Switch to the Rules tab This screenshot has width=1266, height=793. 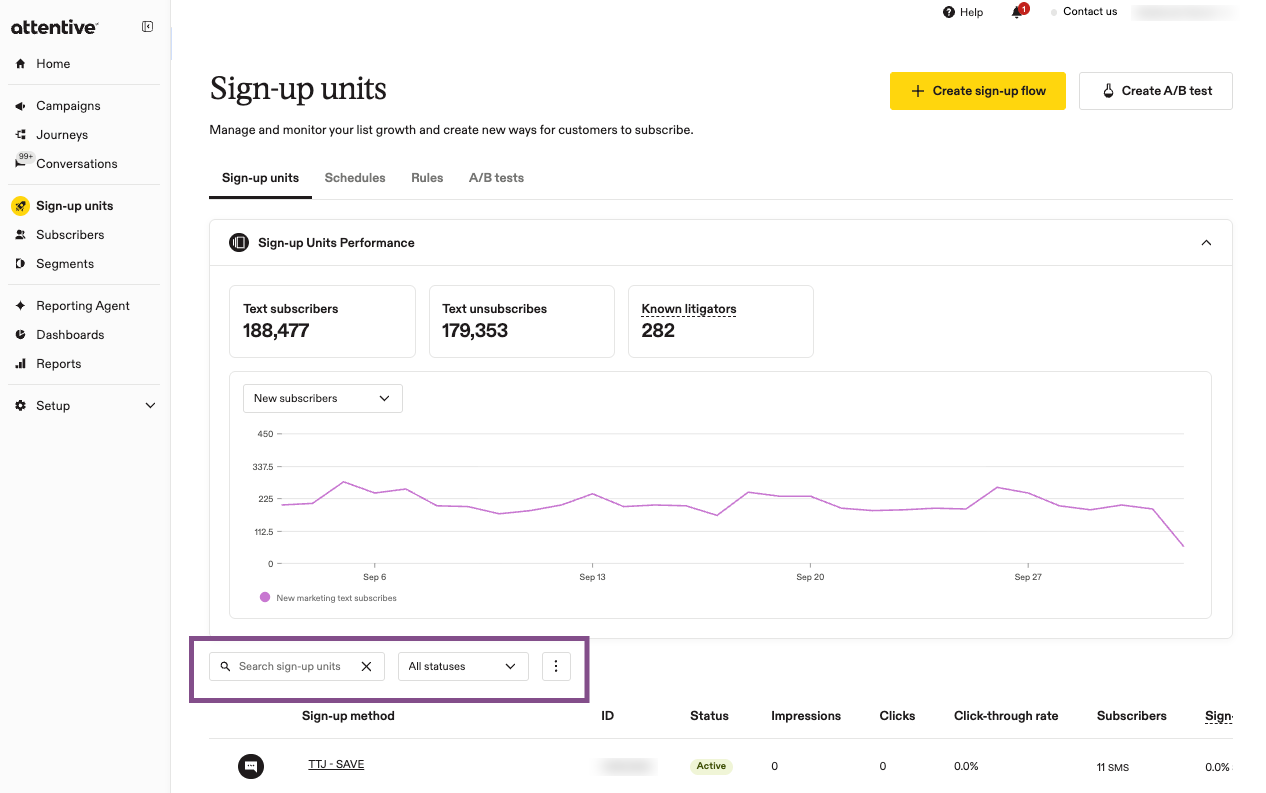[427, 178]
